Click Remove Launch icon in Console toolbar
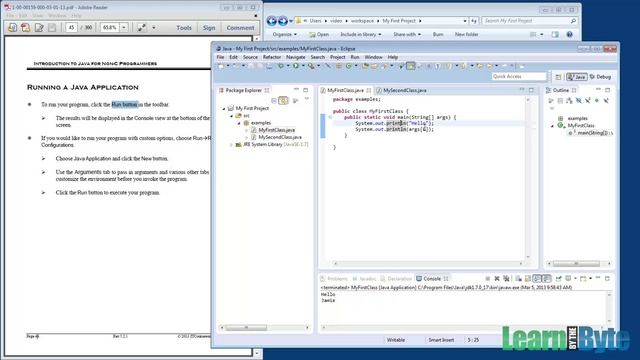 [497, 279]
